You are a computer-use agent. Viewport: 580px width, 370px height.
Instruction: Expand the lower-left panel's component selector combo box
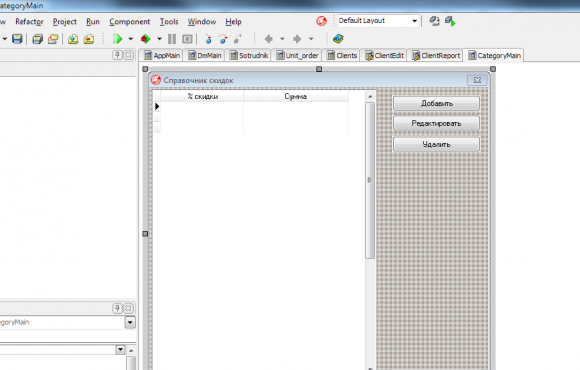pos(130,322)
